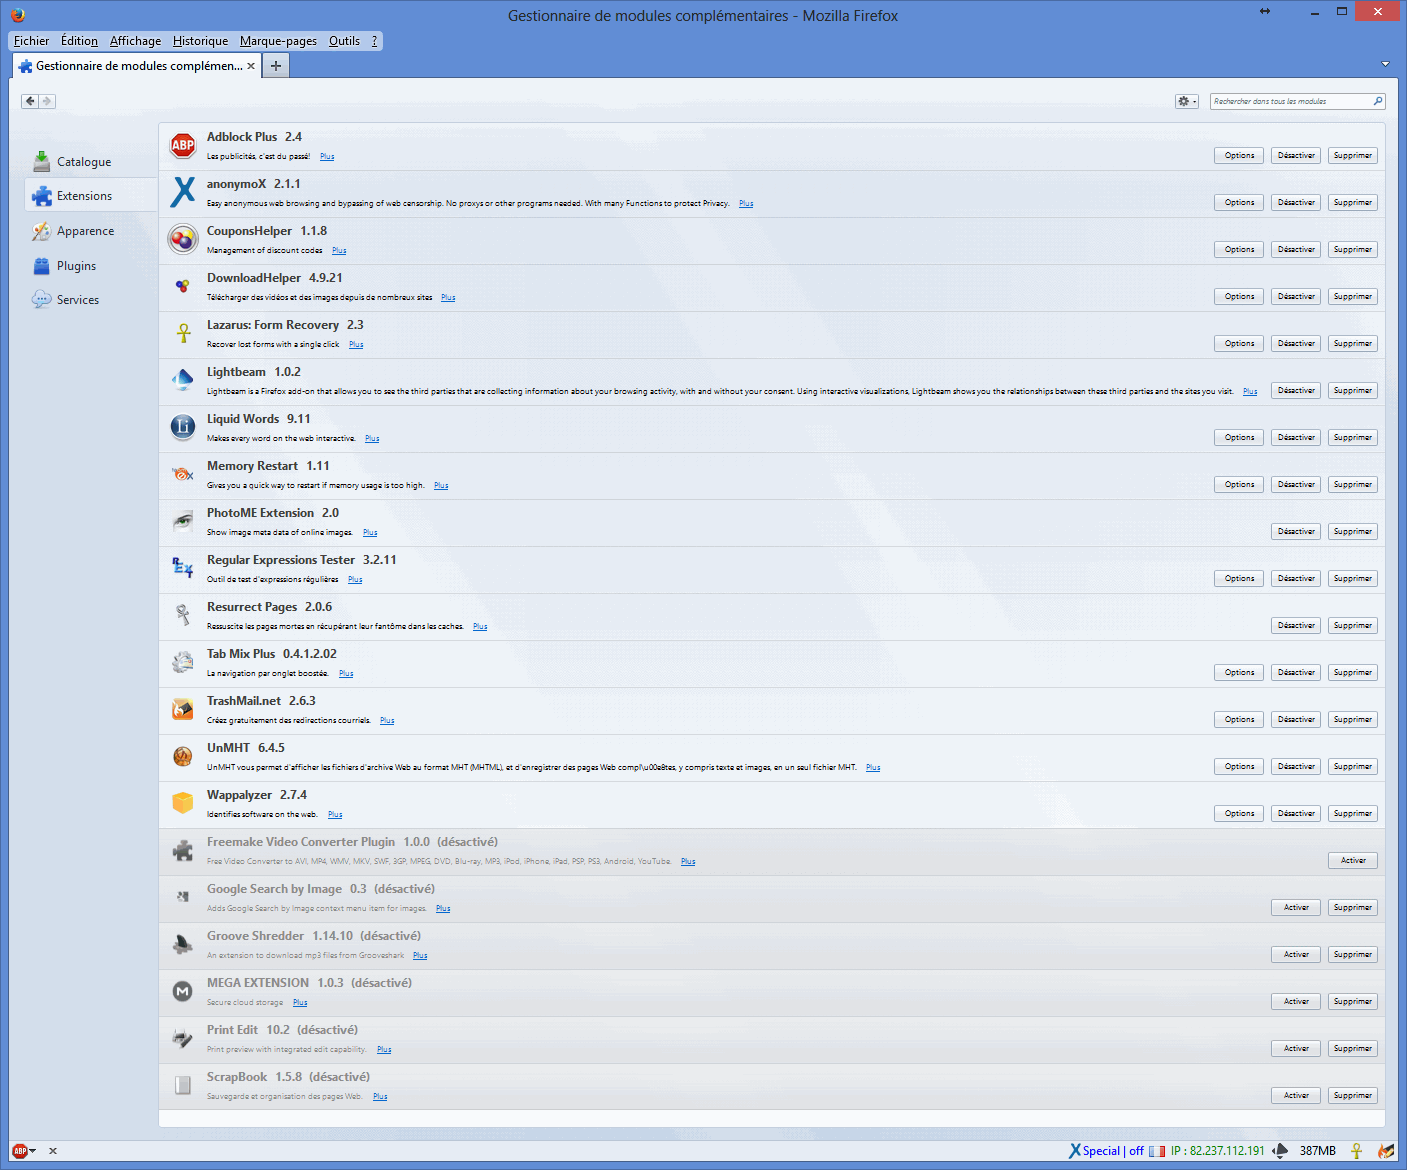1407x1170 pixels.
Task: Click the TrashMail.net orange icon
Action: (x=183, y=709)
